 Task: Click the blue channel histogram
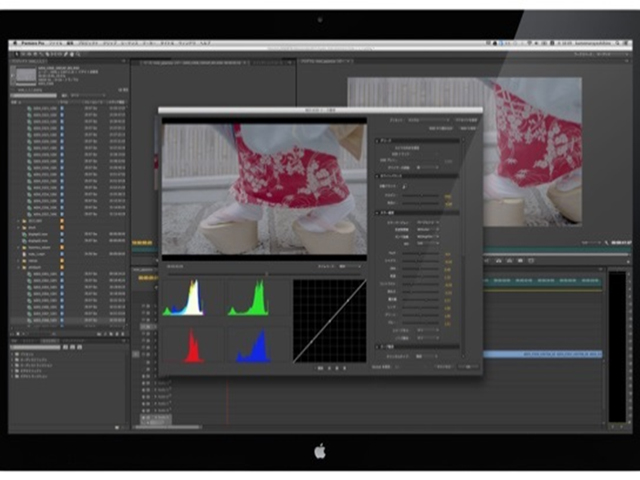pos(249,344)
